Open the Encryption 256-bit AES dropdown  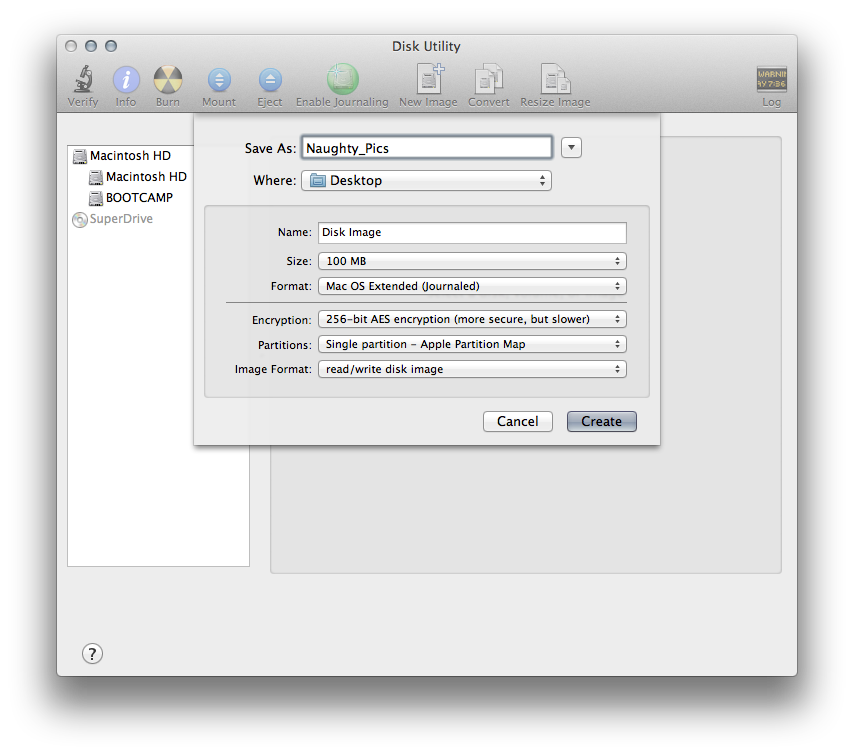(x=472, y=319)
